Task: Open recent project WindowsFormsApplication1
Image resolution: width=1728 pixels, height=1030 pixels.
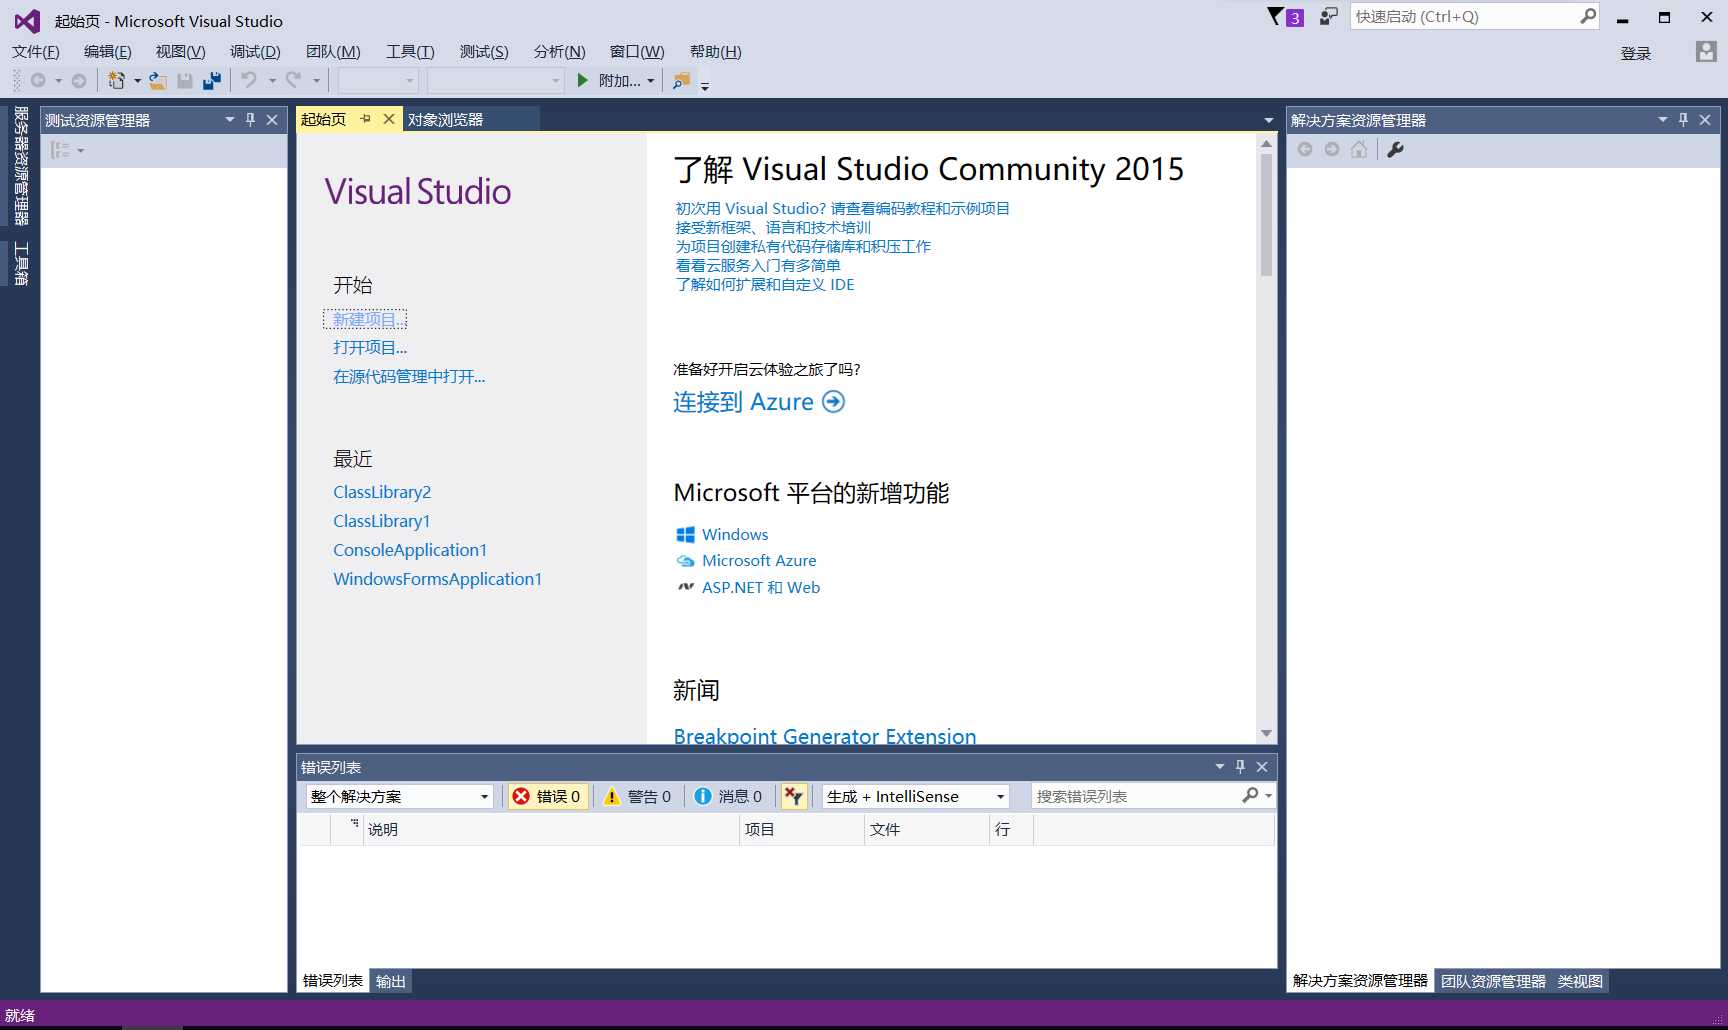Action: tap(437, 579)
